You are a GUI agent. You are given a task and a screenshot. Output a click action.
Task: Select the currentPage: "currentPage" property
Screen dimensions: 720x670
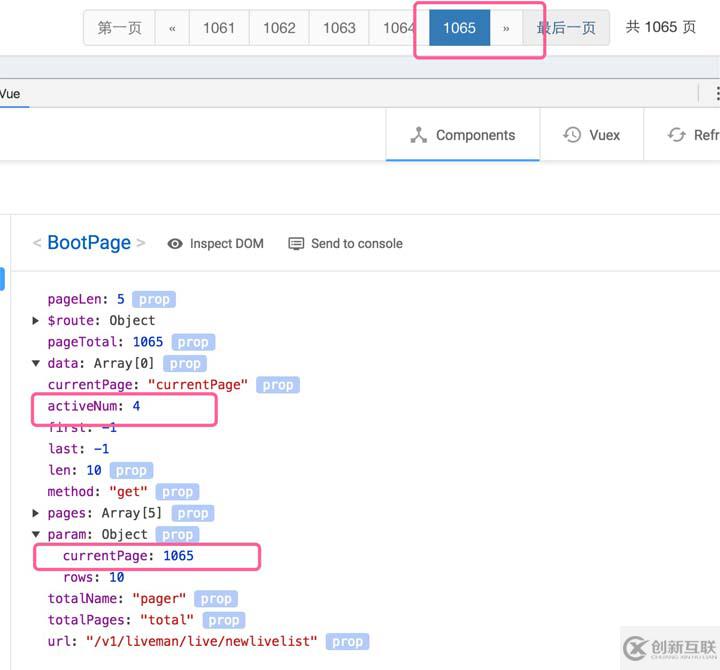click(147, 385)
